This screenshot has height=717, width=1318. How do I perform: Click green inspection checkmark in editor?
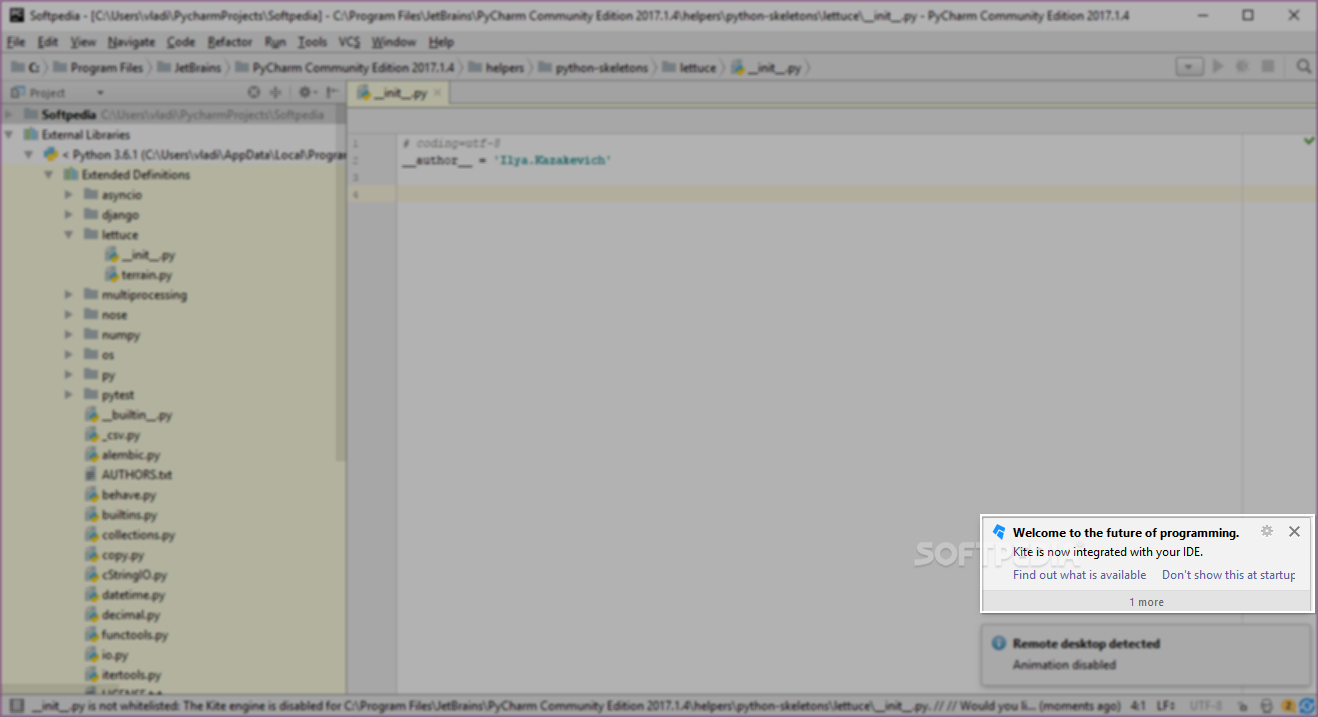click(1309, 141)
